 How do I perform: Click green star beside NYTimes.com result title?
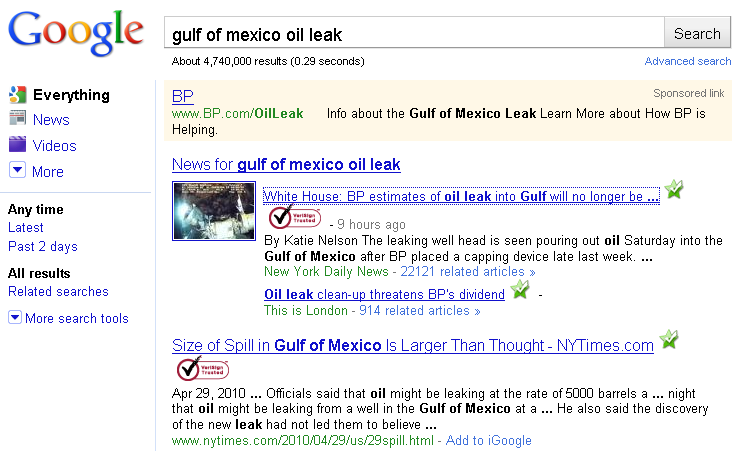pos(669,339)
